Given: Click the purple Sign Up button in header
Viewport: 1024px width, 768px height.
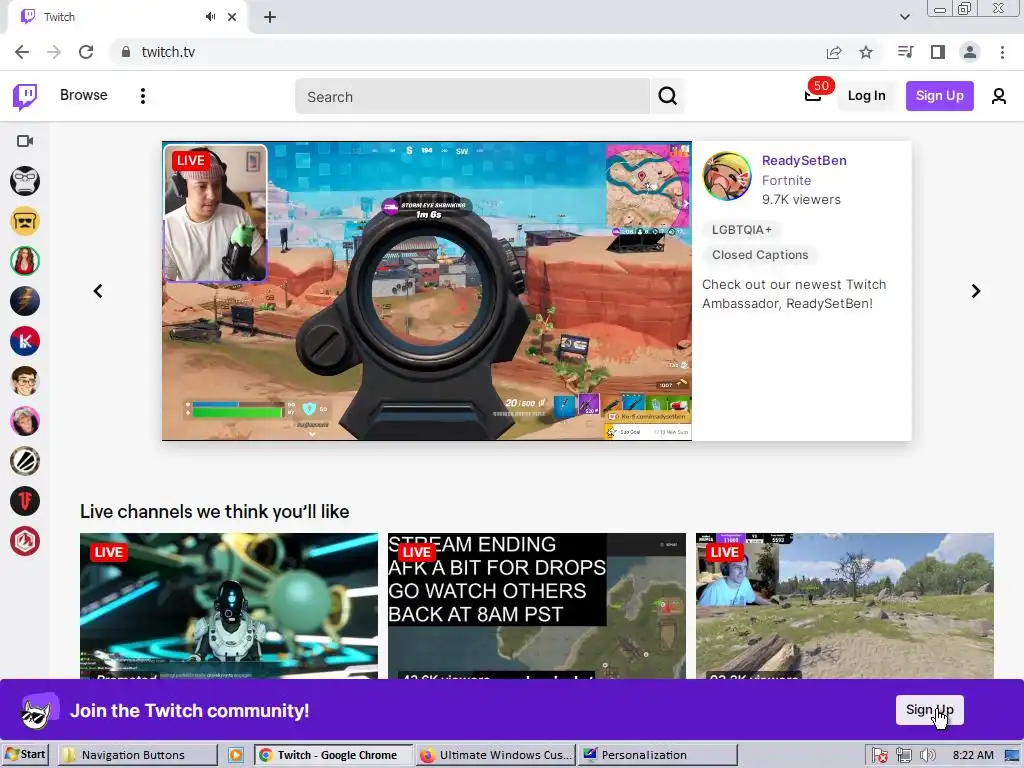Looking at the screenshot, I should point(939,96).
